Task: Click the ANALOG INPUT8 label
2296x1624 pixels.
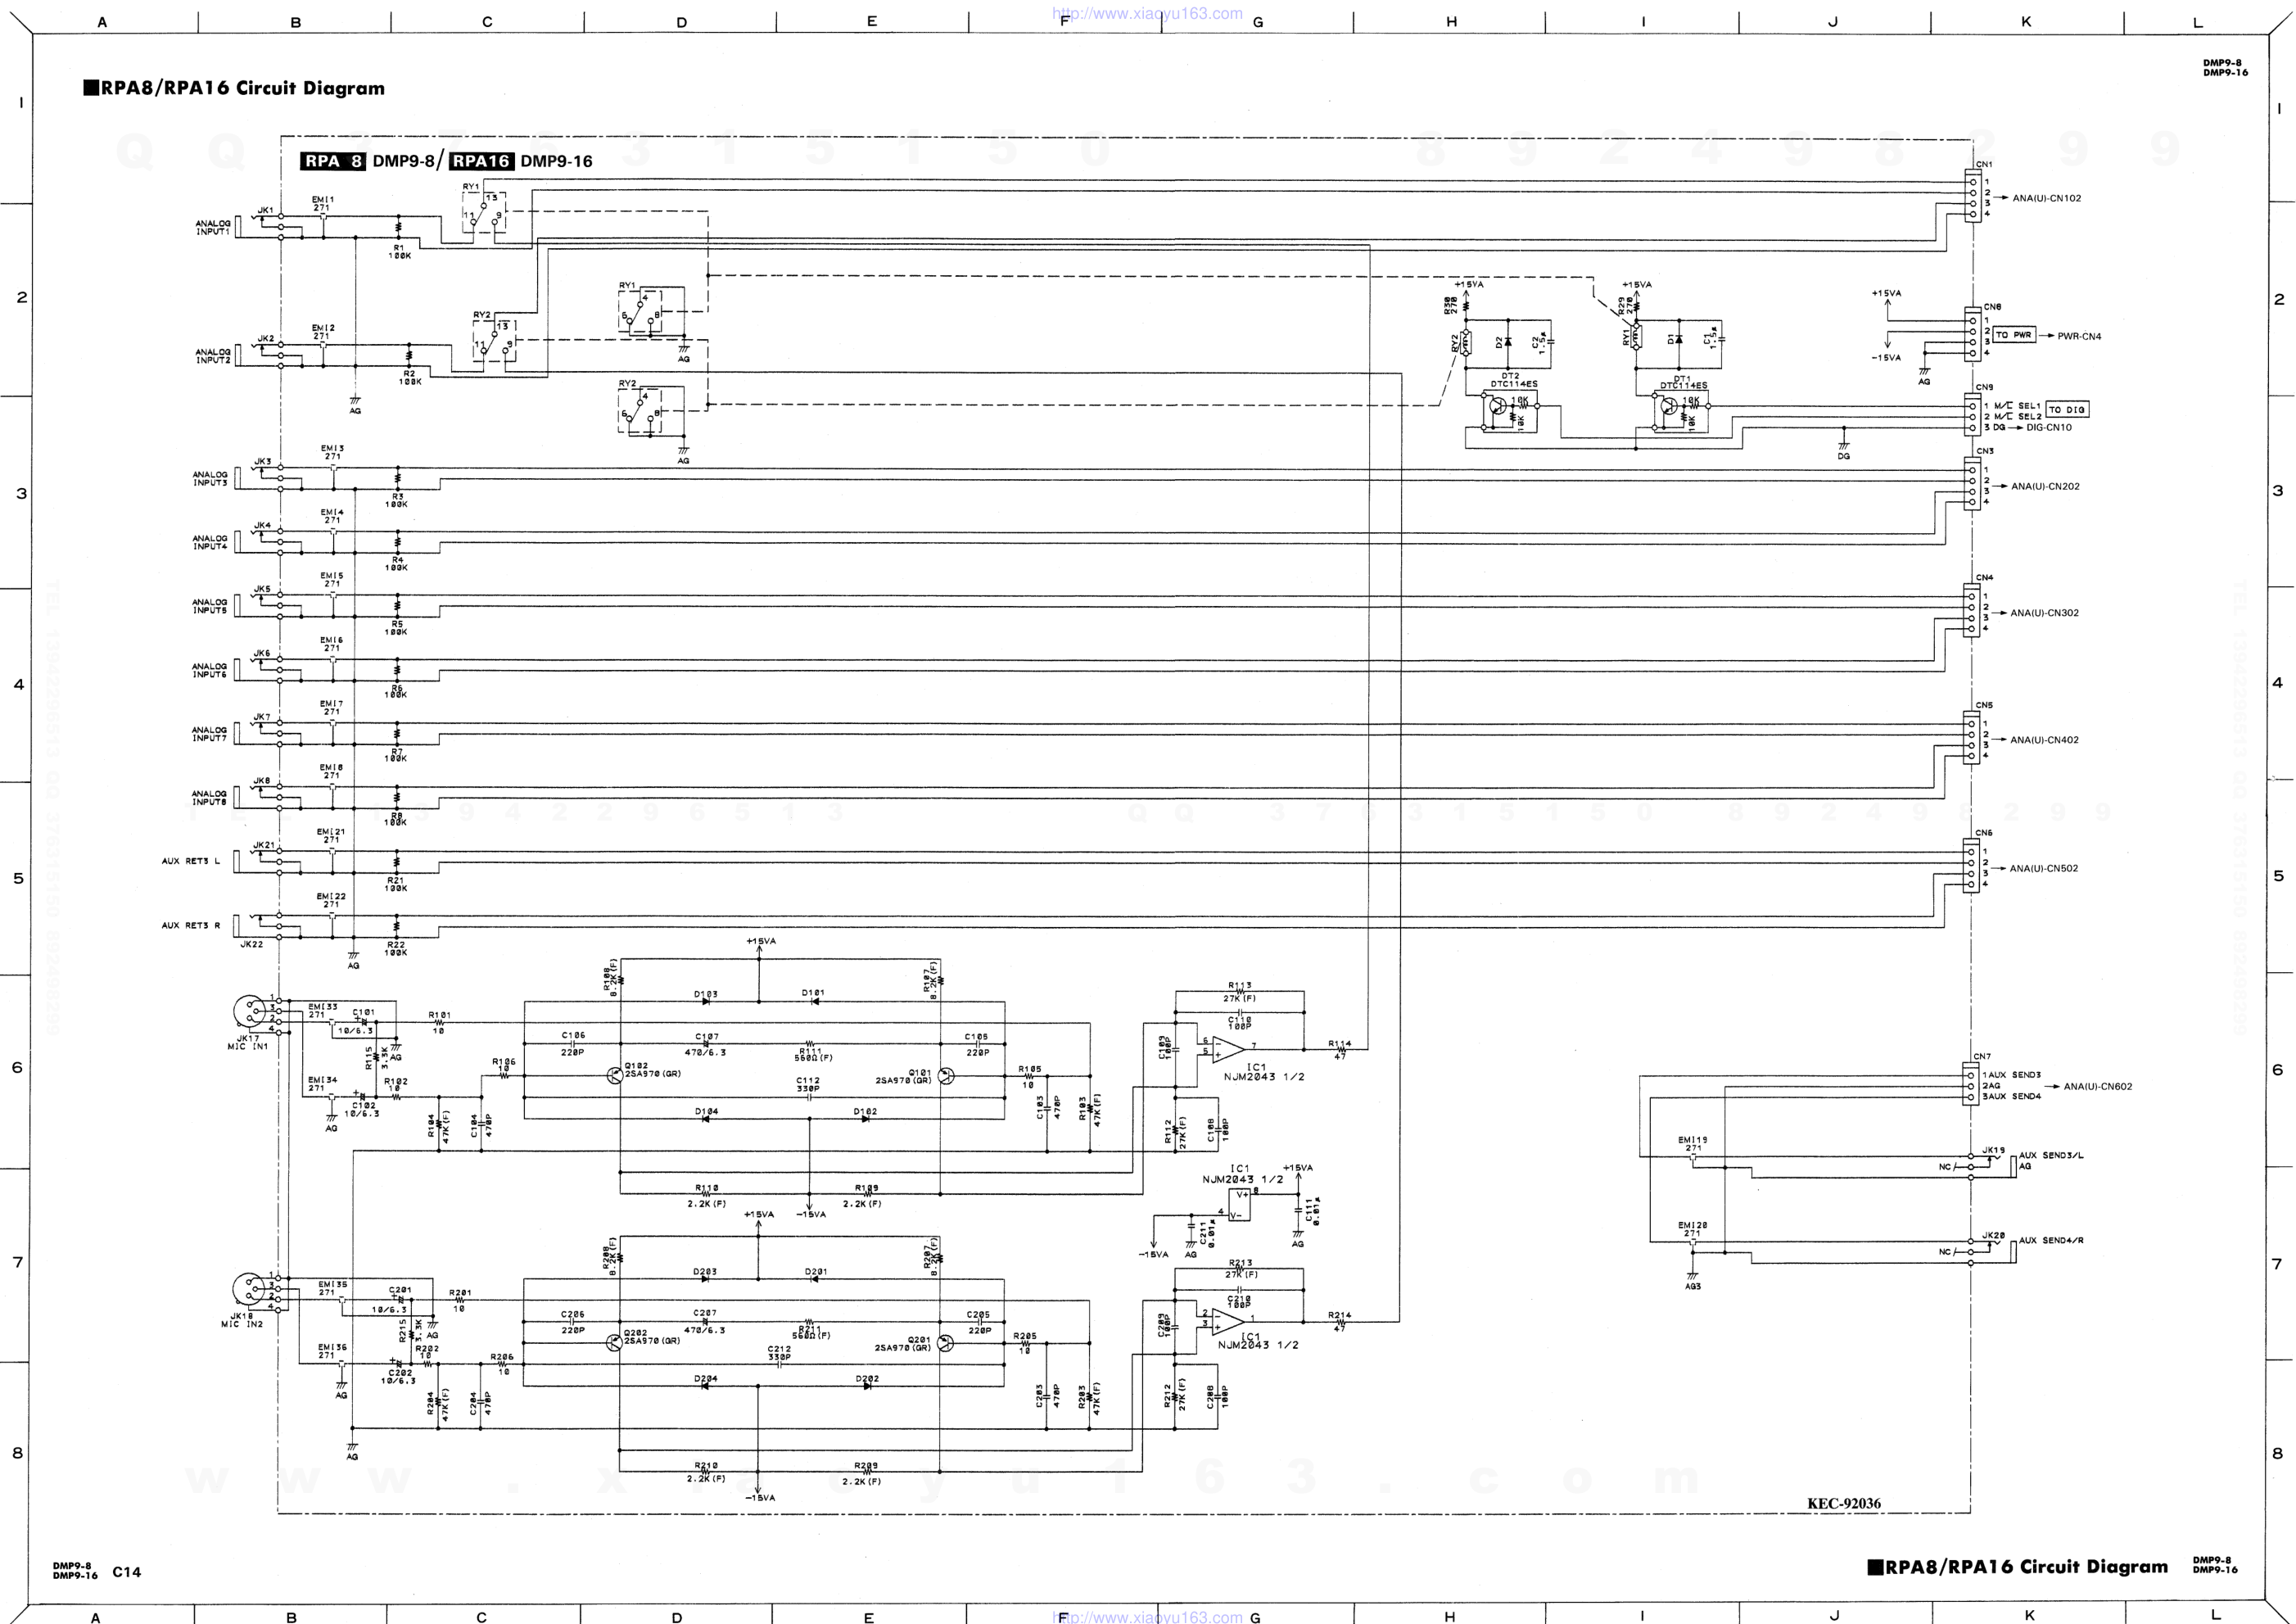Action: point(210,798)
